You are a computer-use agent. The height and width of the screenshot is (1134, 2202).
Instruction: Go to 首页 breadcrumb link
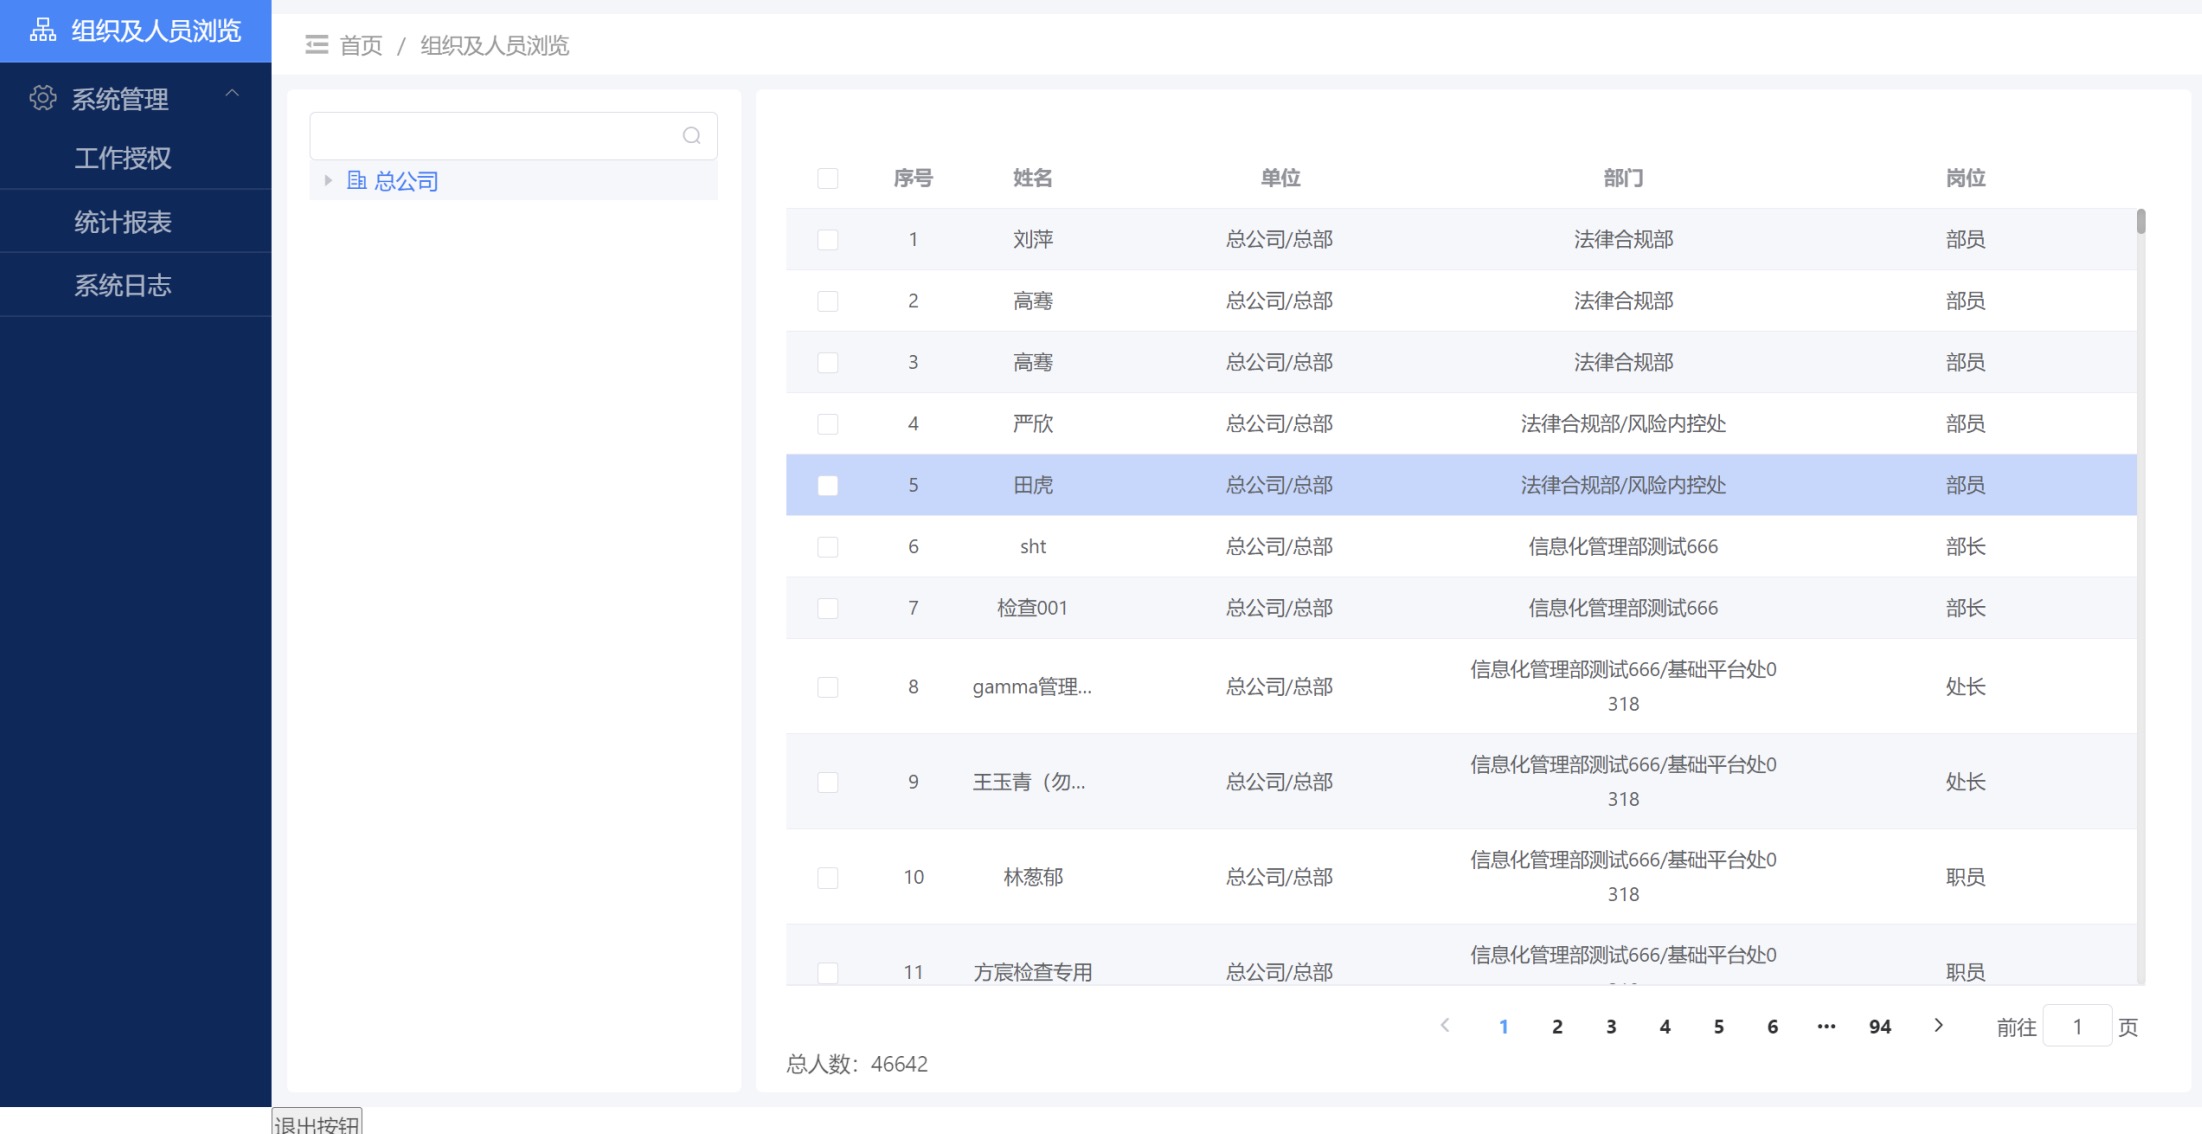(x=361, y=45)
